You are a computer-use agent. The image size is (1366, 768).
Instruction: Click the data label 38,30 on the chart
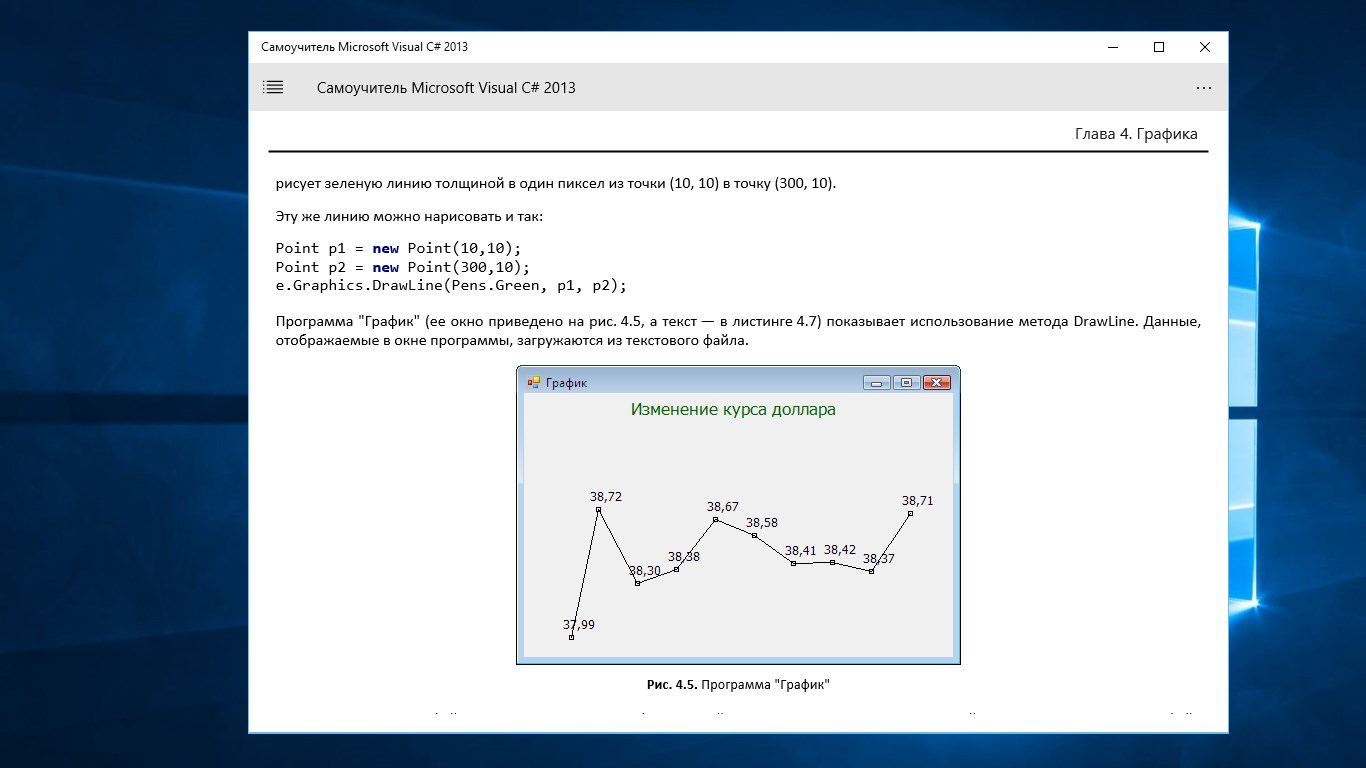[645, 571]
